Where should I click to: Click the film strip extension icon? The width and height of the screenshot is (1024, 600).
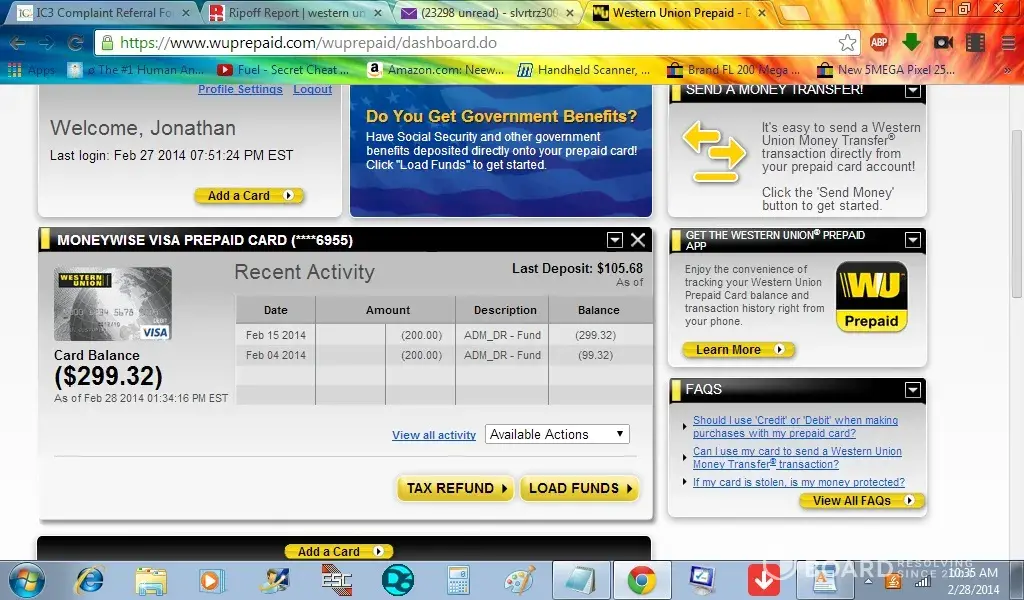pyautogui.click(x=975, y=42)
